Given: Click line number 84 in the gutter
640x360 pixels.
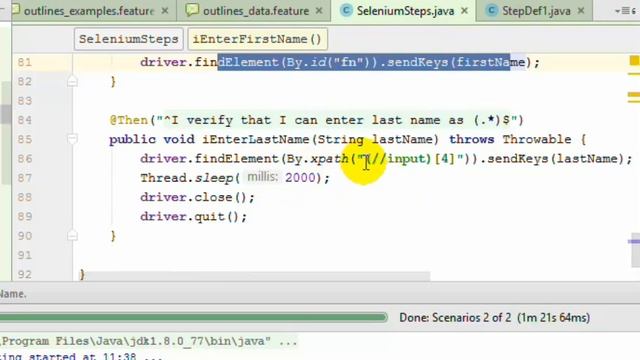Looking at the screenshot, I should 24,120.
